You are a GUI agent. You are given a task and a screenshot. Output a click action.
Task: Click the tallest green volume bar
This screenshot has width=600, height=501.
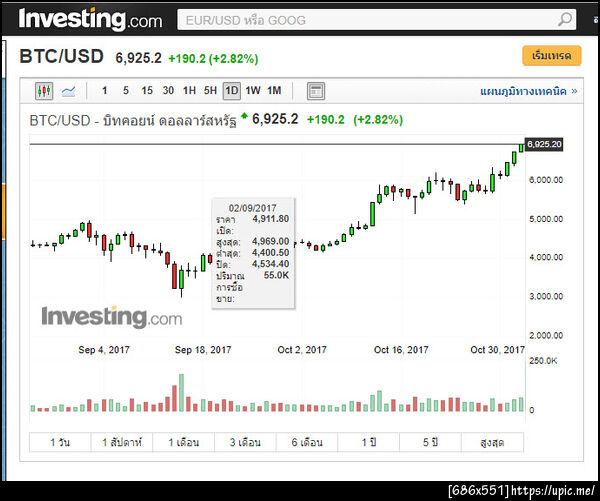[181, 393]
